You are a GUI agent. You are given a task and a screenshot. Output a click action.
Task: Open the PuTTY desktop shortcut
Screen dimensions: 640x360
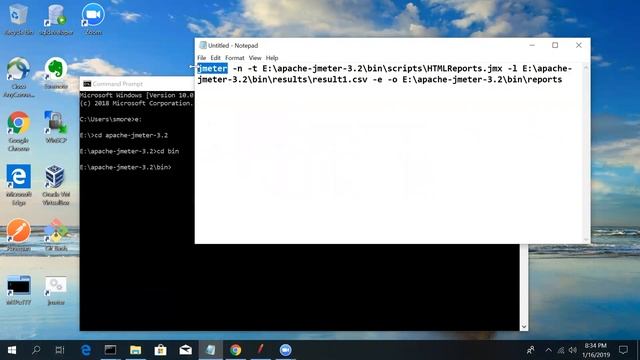(18, 290)
